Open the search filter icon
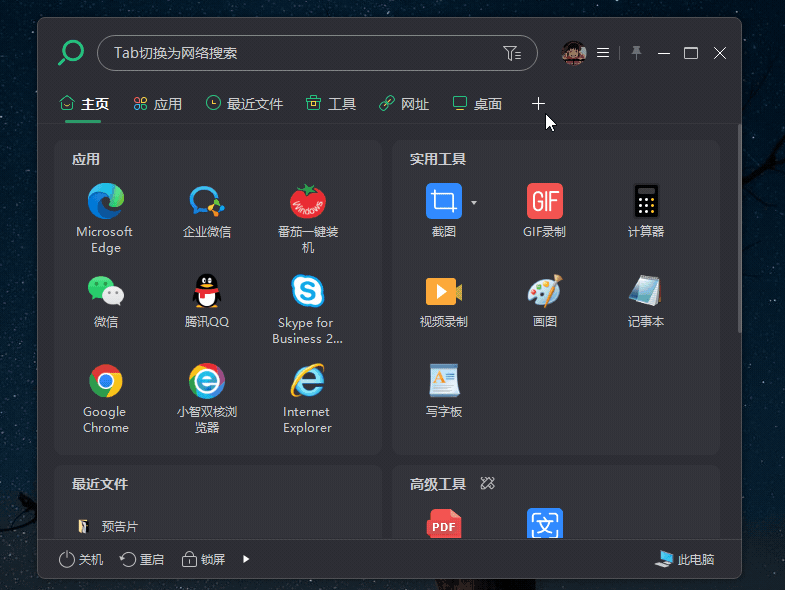This screenshot has height=590, width=785. click(x=512, y=53)
